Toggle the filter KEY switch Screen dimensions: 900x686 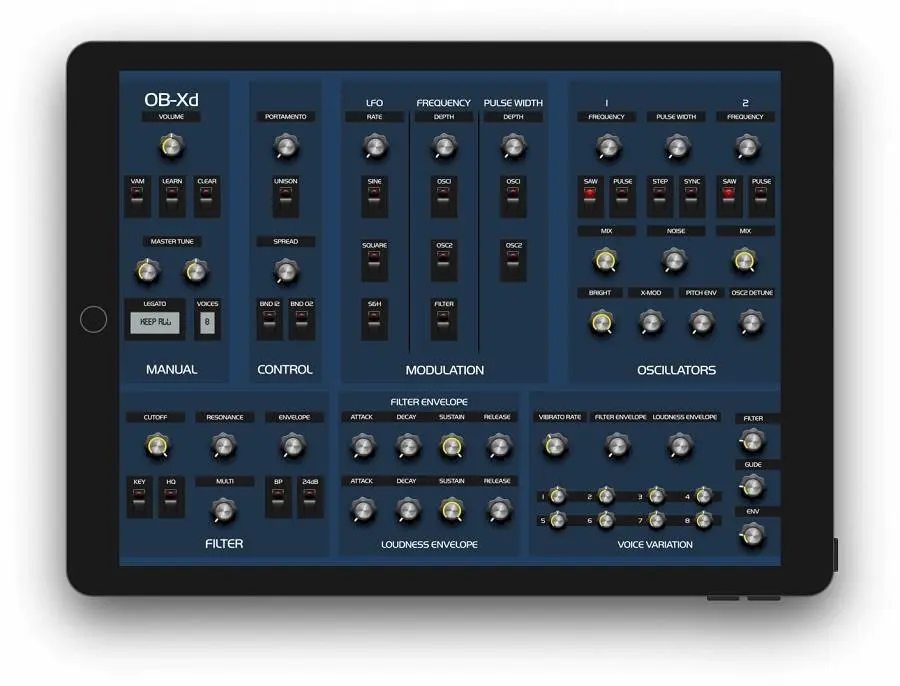139,497
